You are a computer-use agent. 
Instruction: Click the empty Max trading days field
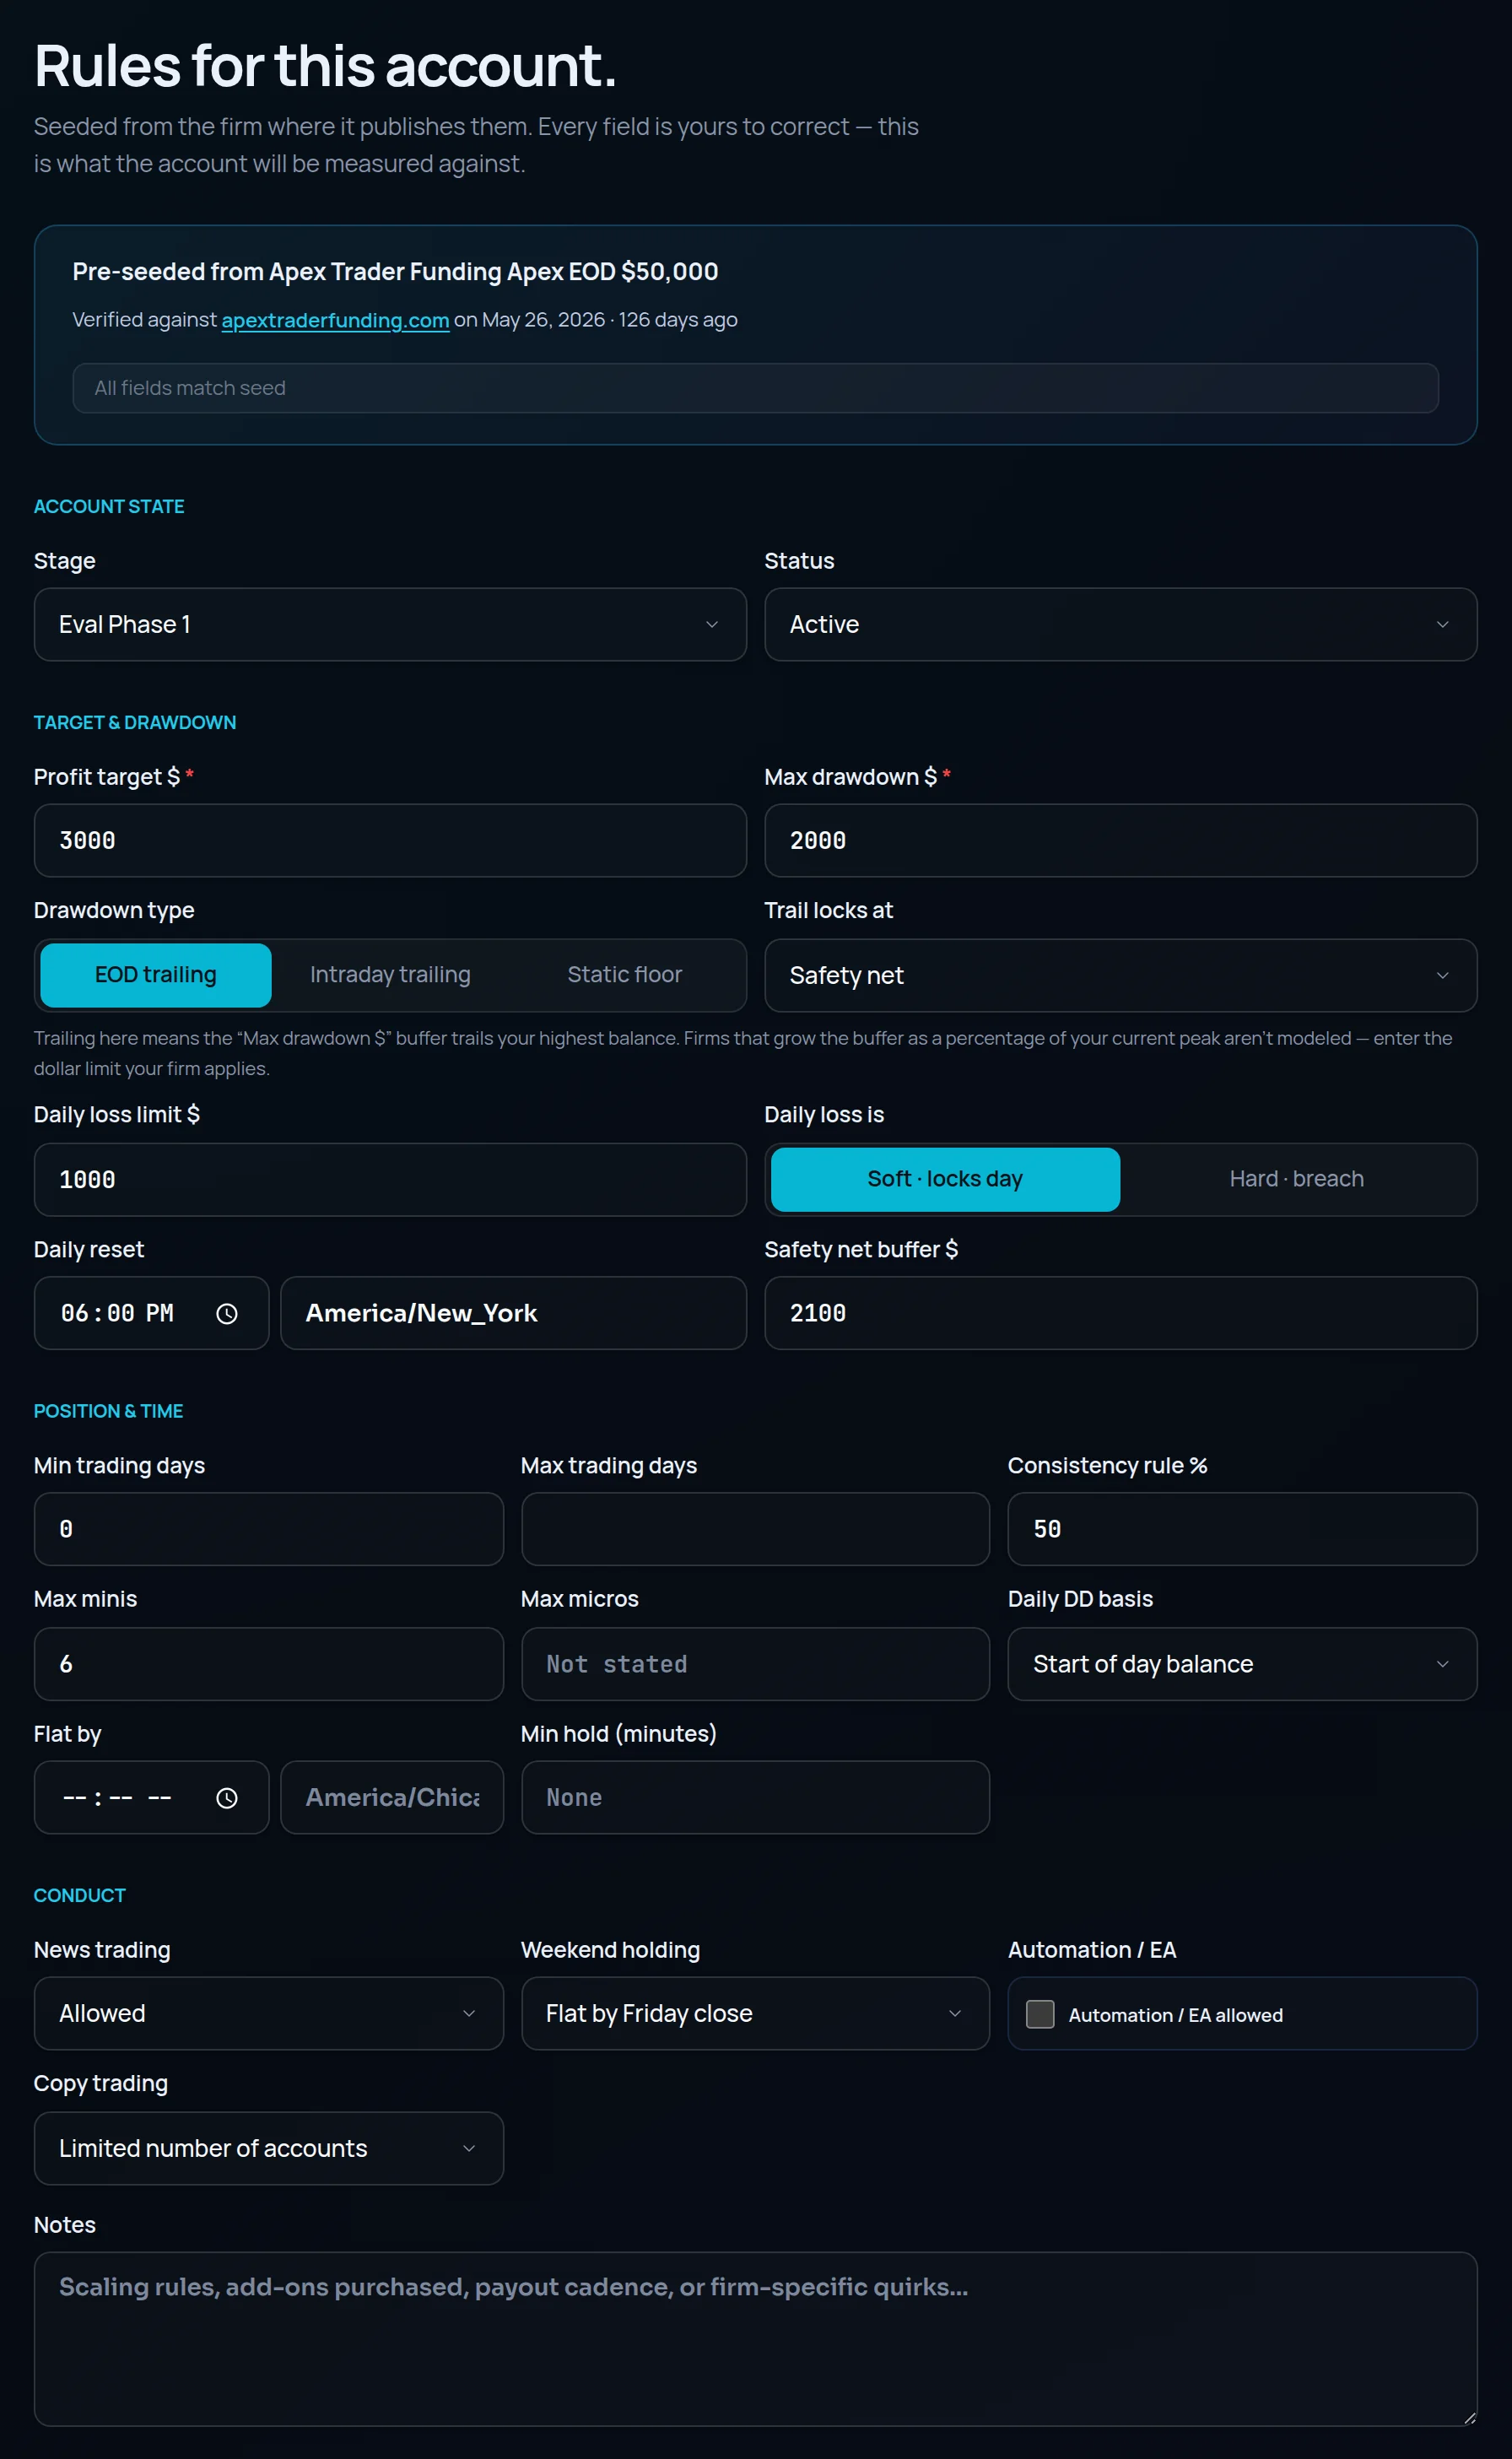click(x=755, y=1528)
